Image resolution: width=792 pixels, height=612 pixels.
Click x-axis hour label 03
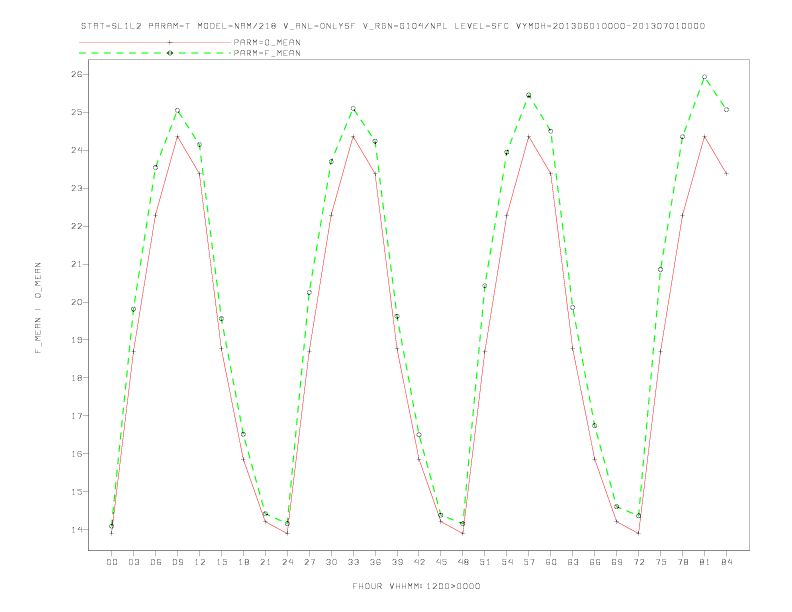click(133, 562)
